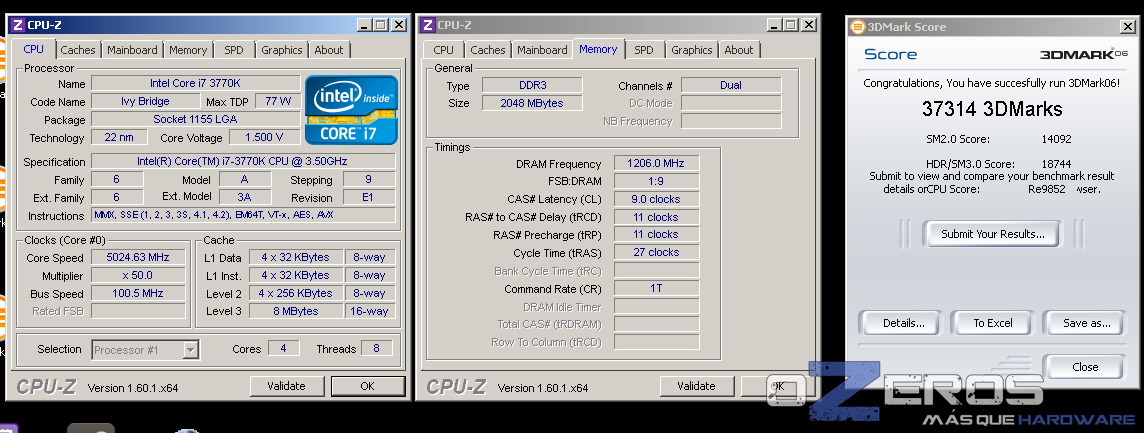Close the left CPU-Z window

pos(399,25)
